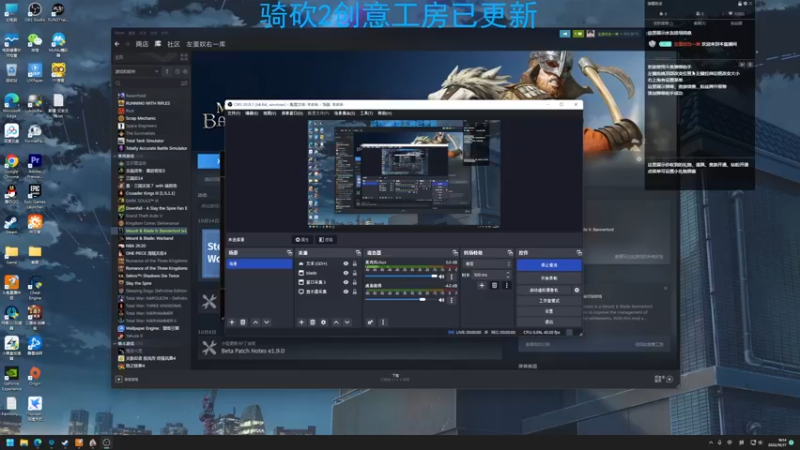The height and width of the screenshot is (450, 800).
Task: Open virtual camera settings gear in OBS controls
Action: tap(577, 290)
